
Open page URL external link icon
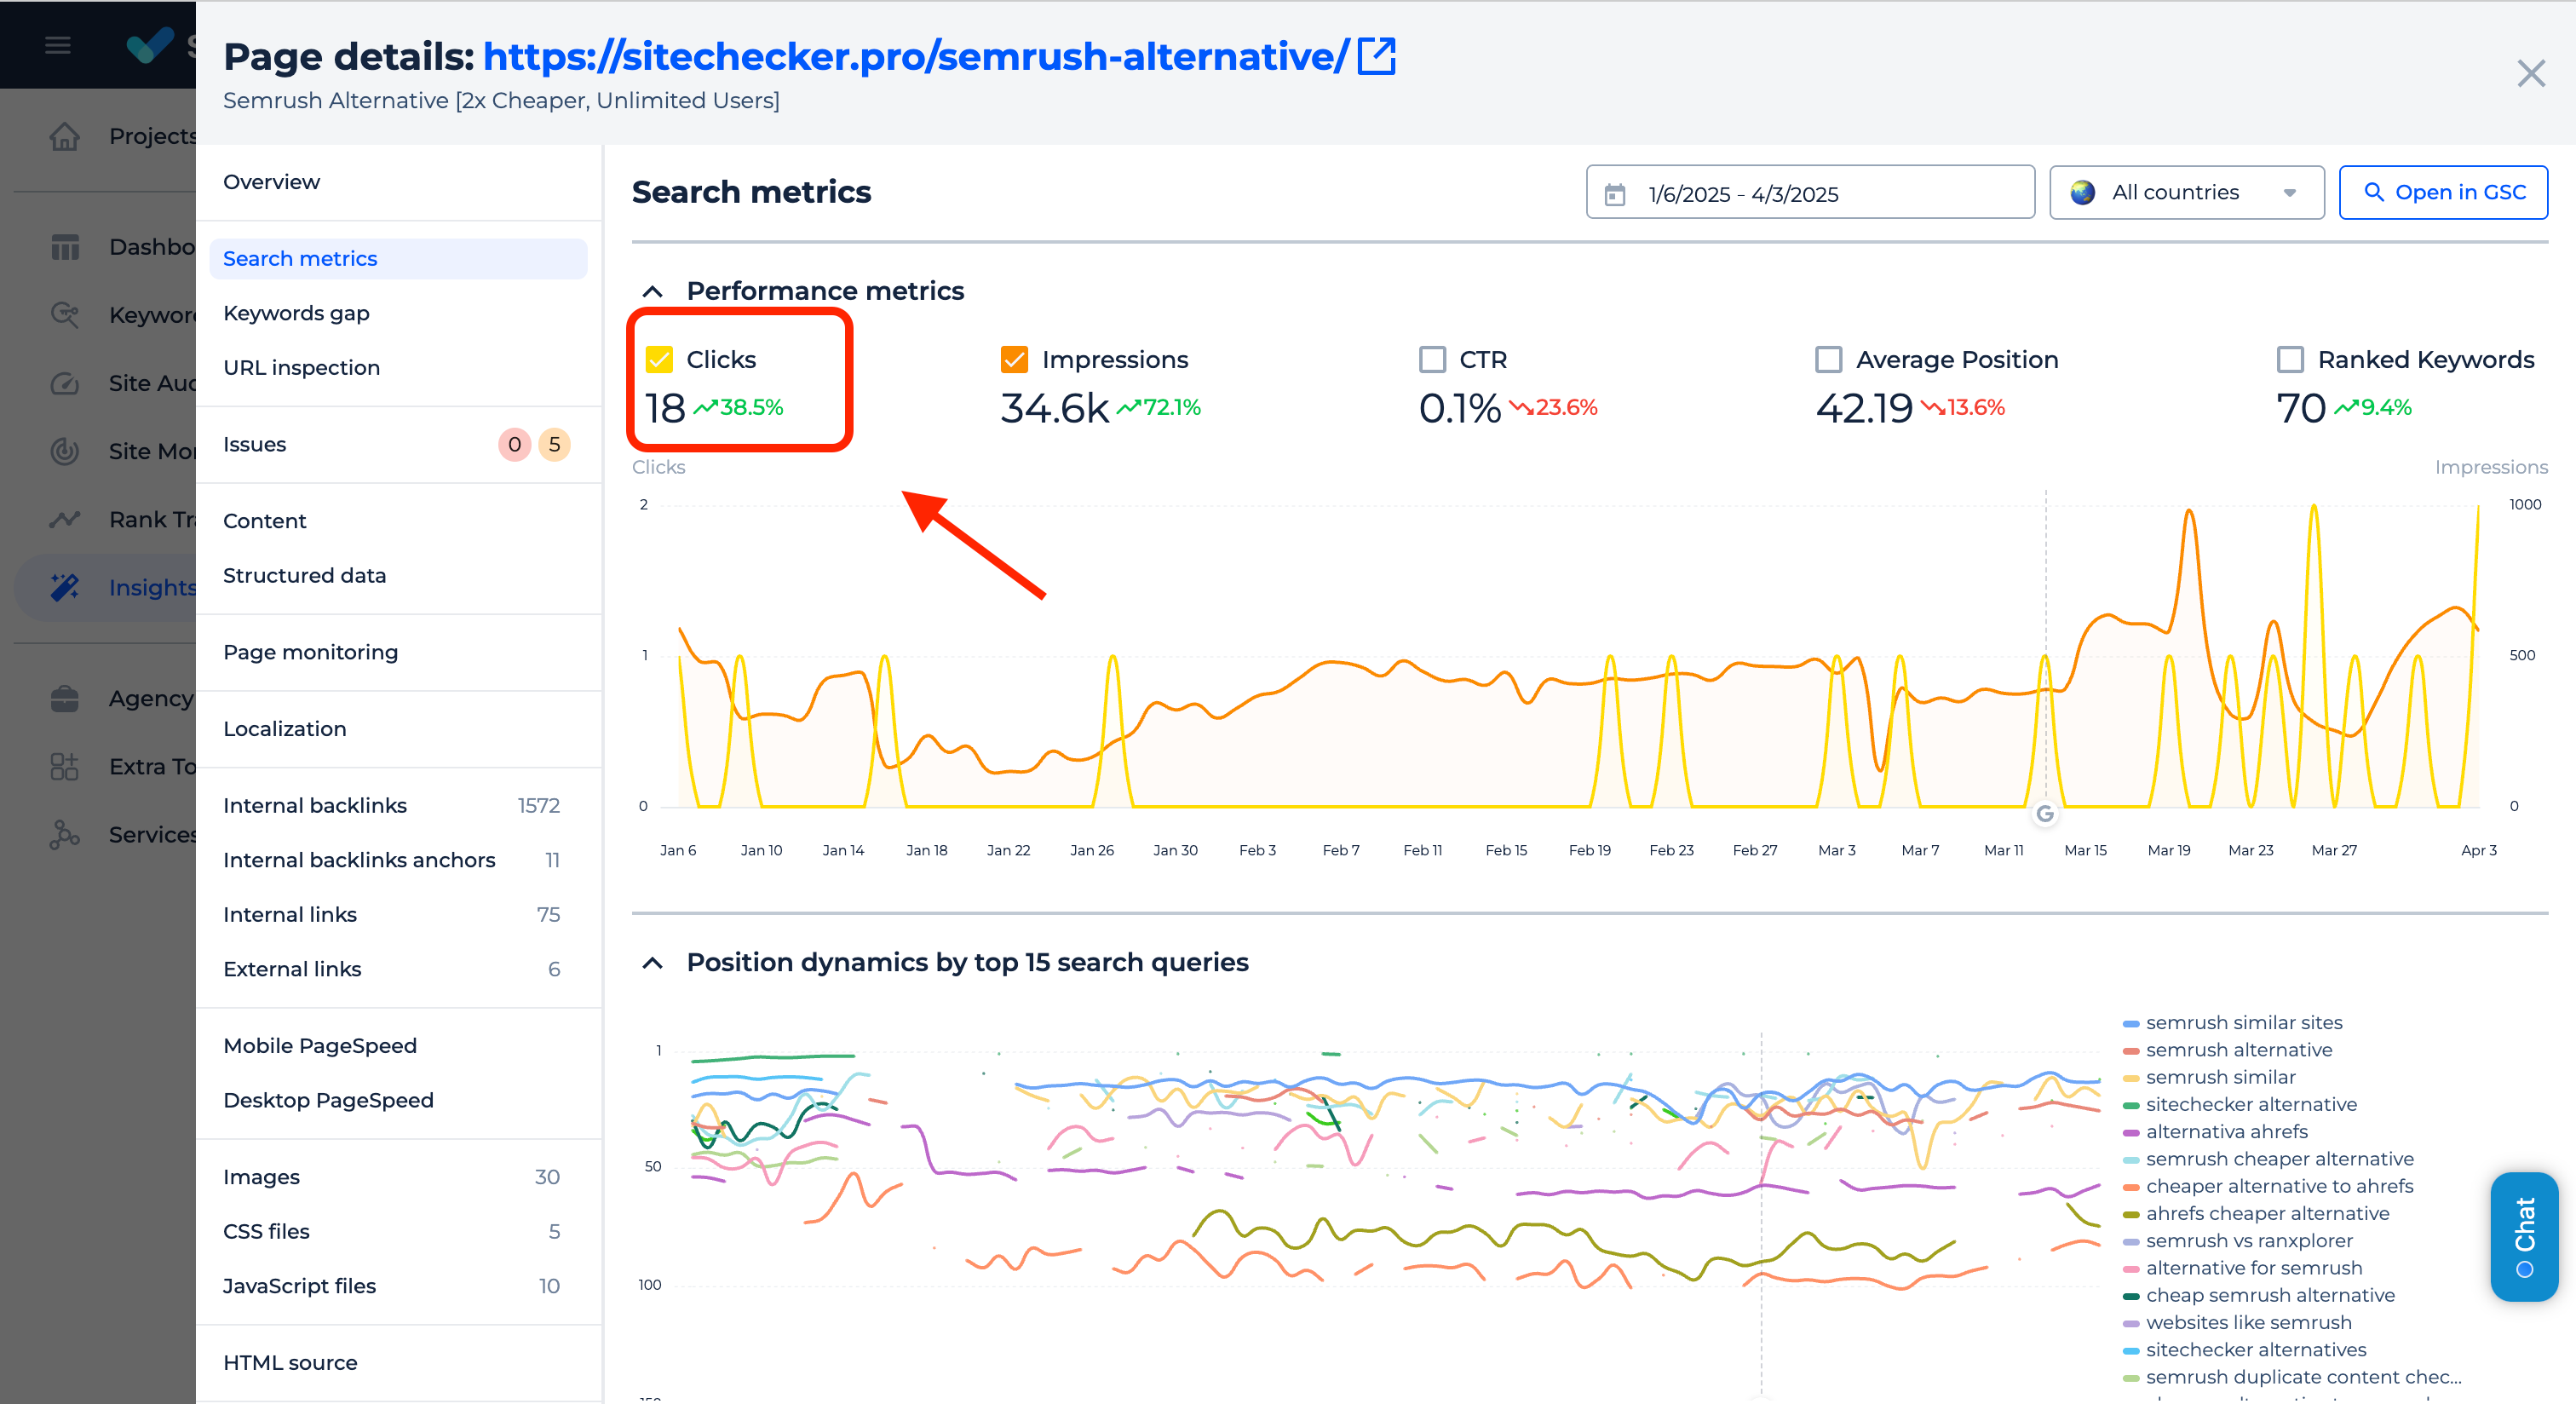1377,56
